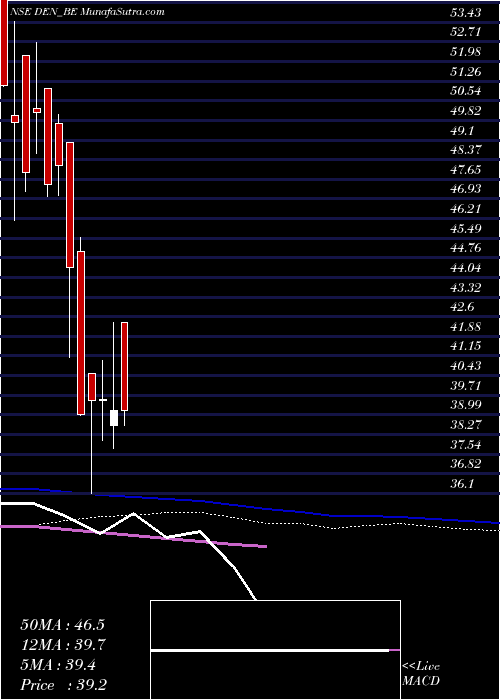Select the 50.54 price axis label
The image size is (500, 700).
465,92
